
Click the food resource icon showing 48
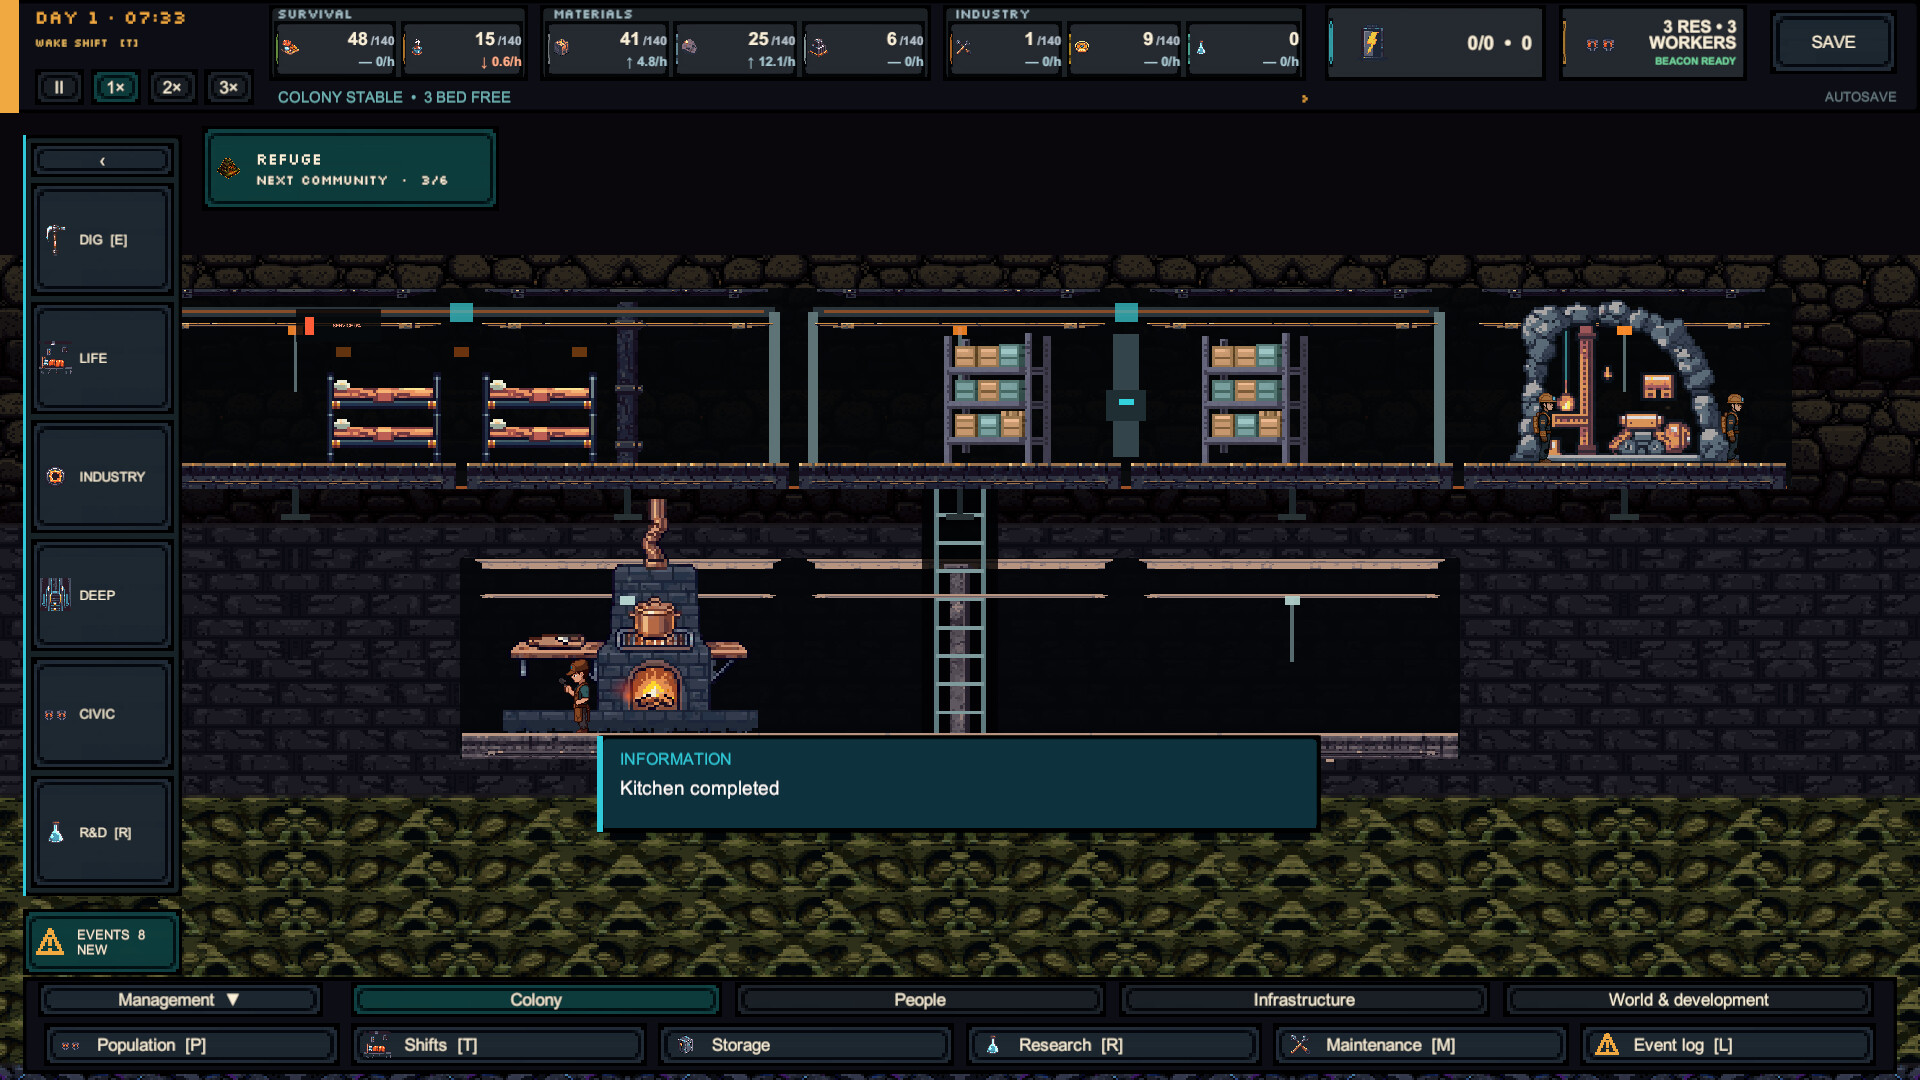click(290, 46)
